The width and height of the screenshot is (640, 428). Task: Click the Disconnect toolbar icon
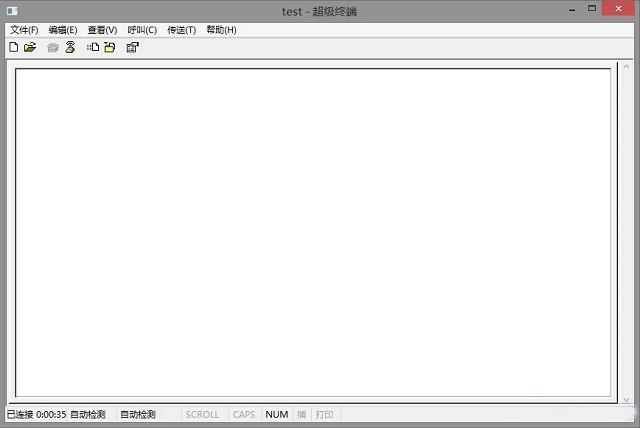(70, 47)
